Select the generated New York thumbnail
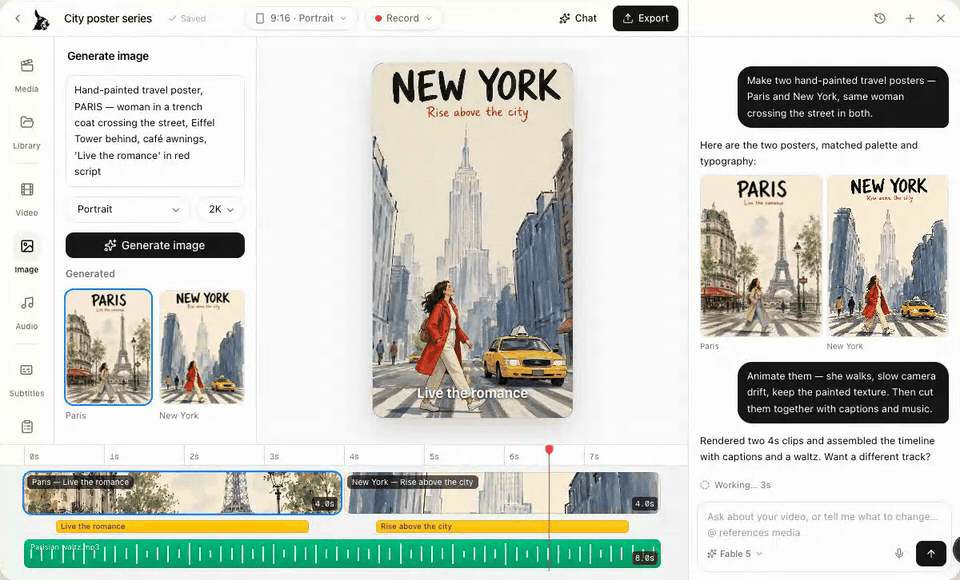The width and height of the screenshot is (960, 580). 202,347
